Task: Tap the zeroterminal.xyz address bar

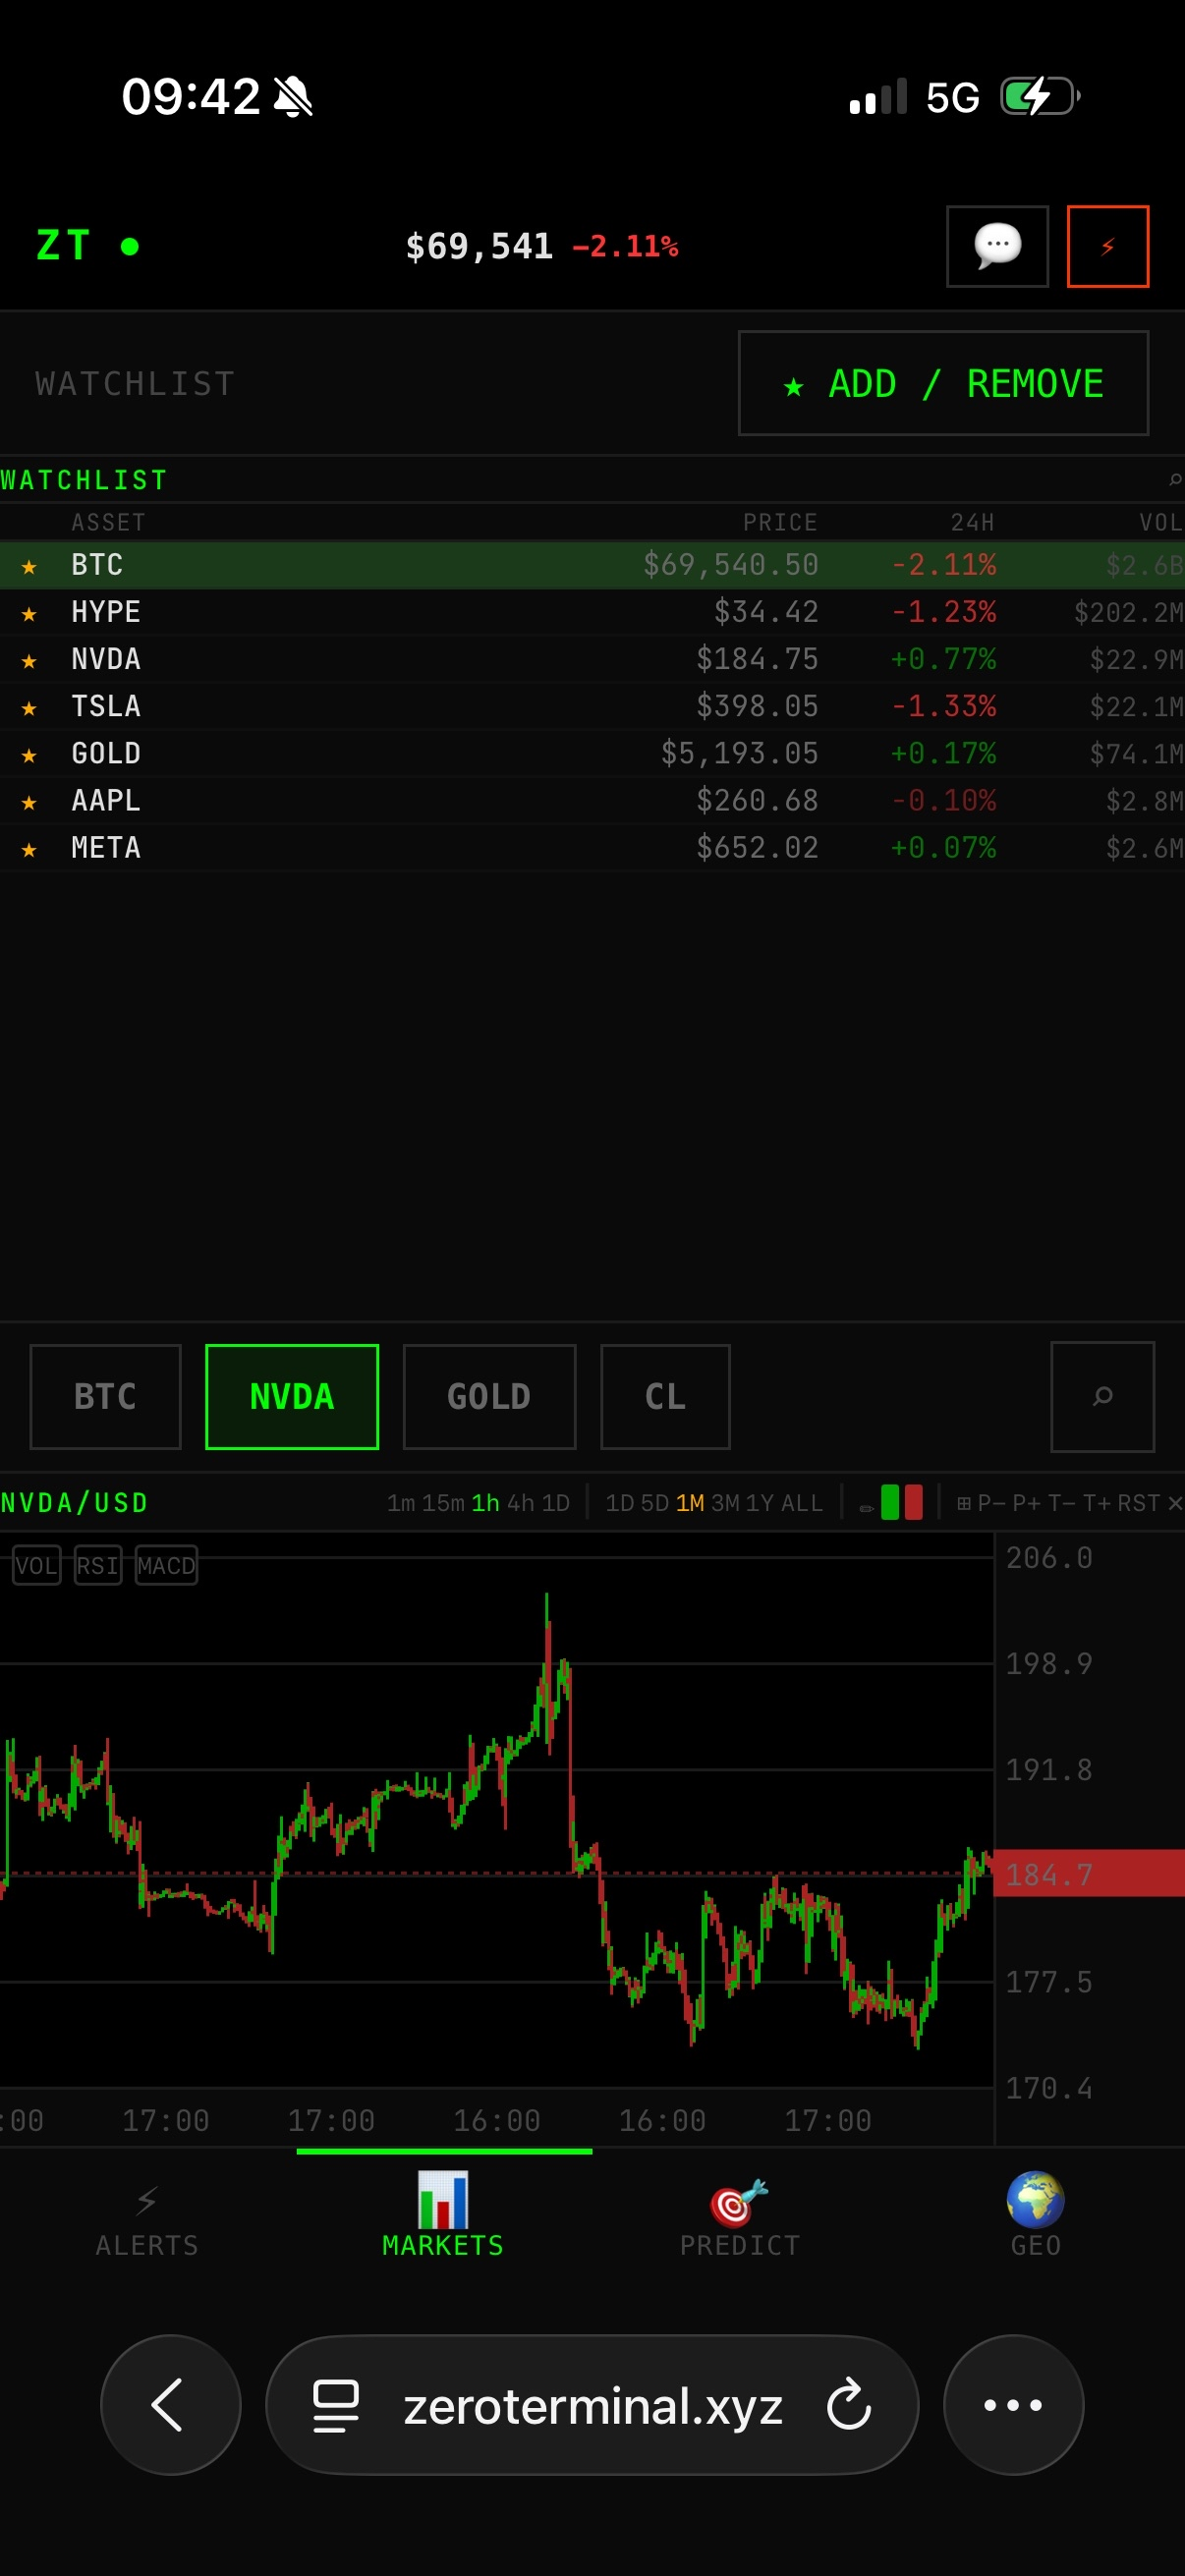Action: pos(592,2405)
